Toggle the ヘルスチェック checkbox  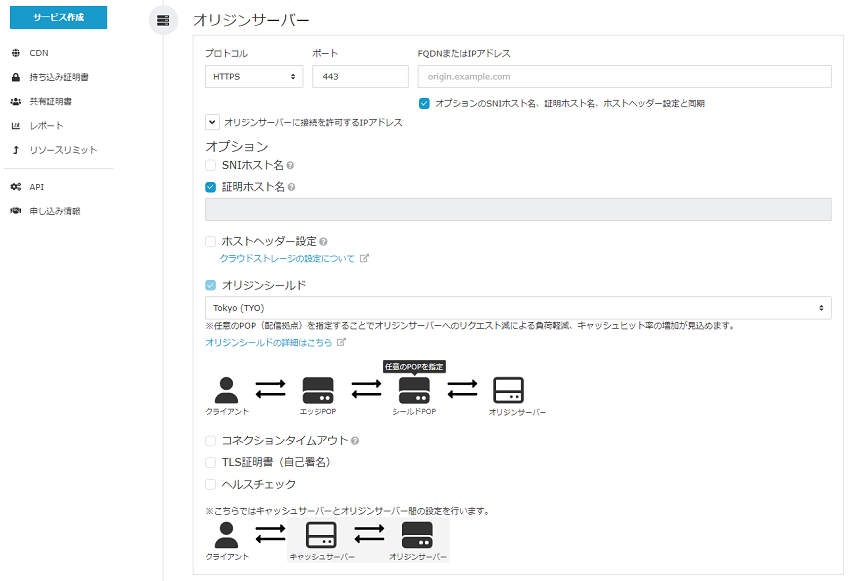tap(211, 484)
